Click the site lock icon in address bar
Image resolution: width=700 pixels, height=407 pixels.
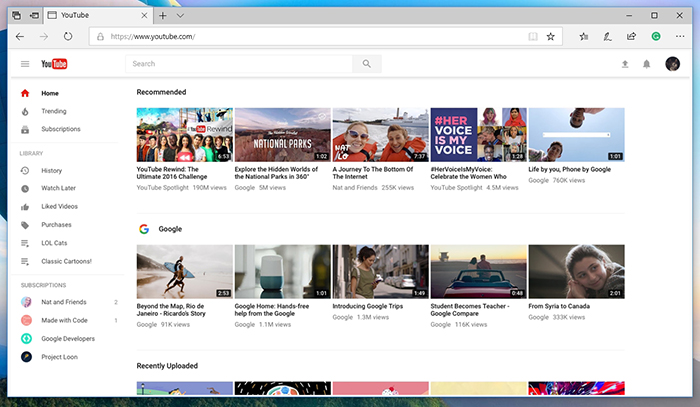[x=100, y=37]
